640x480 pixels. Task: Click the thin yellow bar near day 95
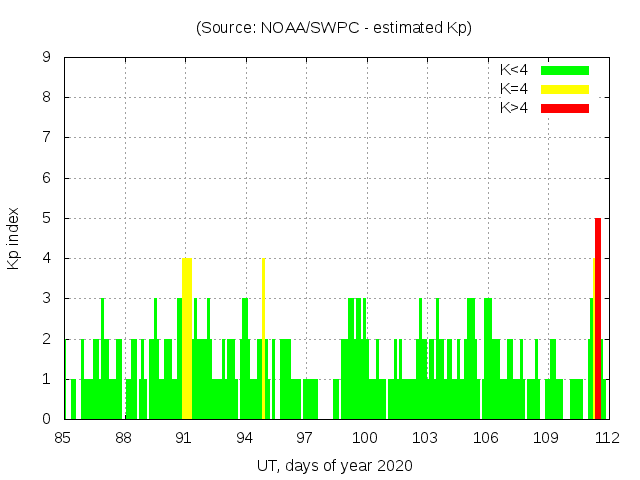click(x=263, y=338)
